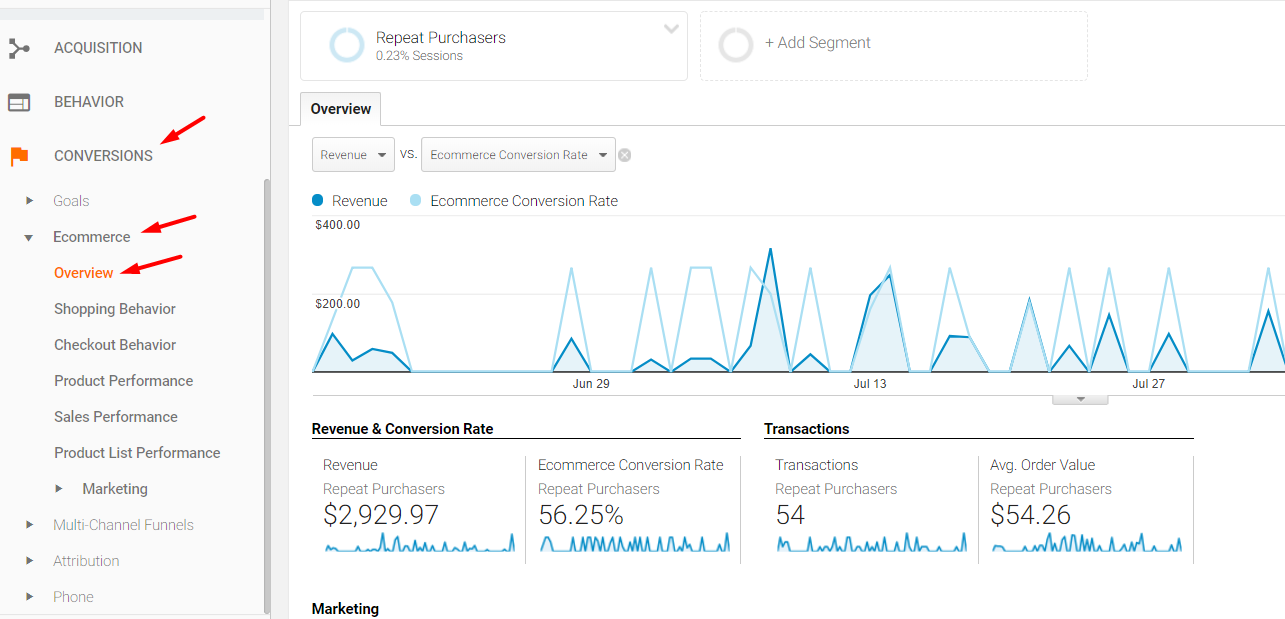
Task: Click the empty Add Segment circle icon
Action: coord(736,45)
